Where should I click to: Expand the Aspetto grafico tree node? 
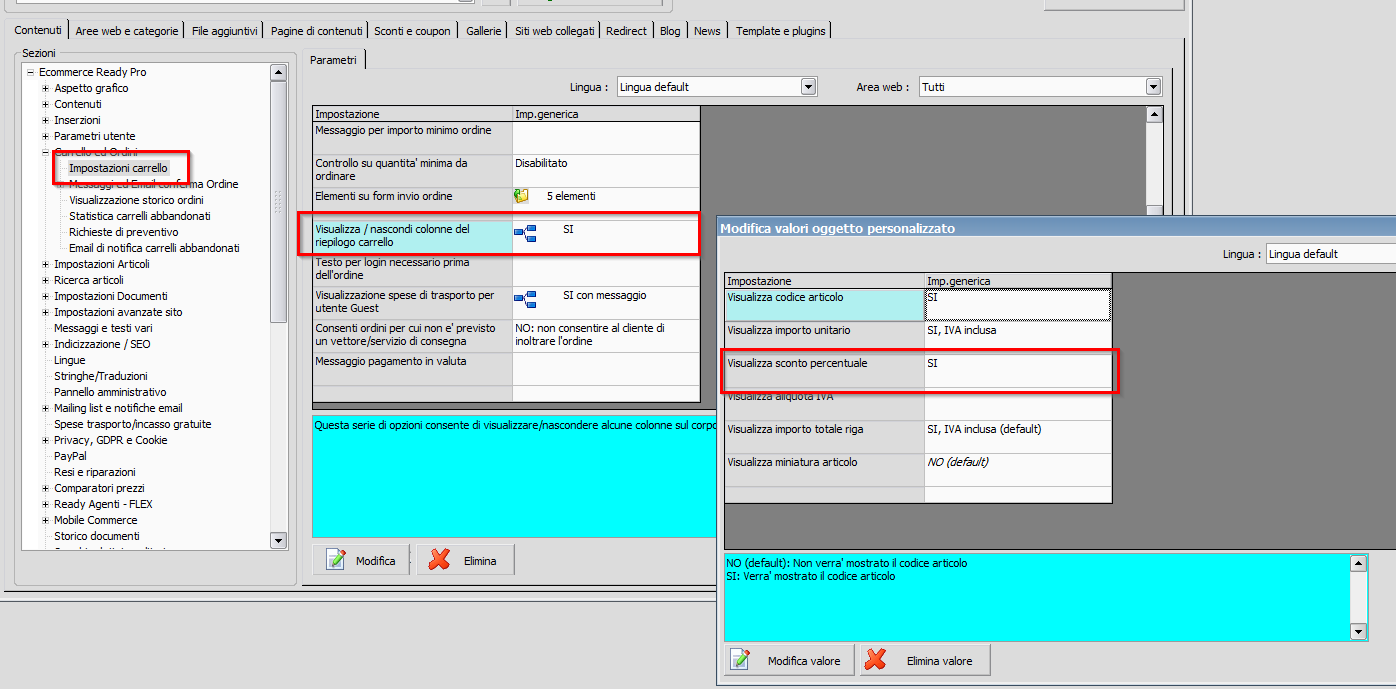pos(45,88)
